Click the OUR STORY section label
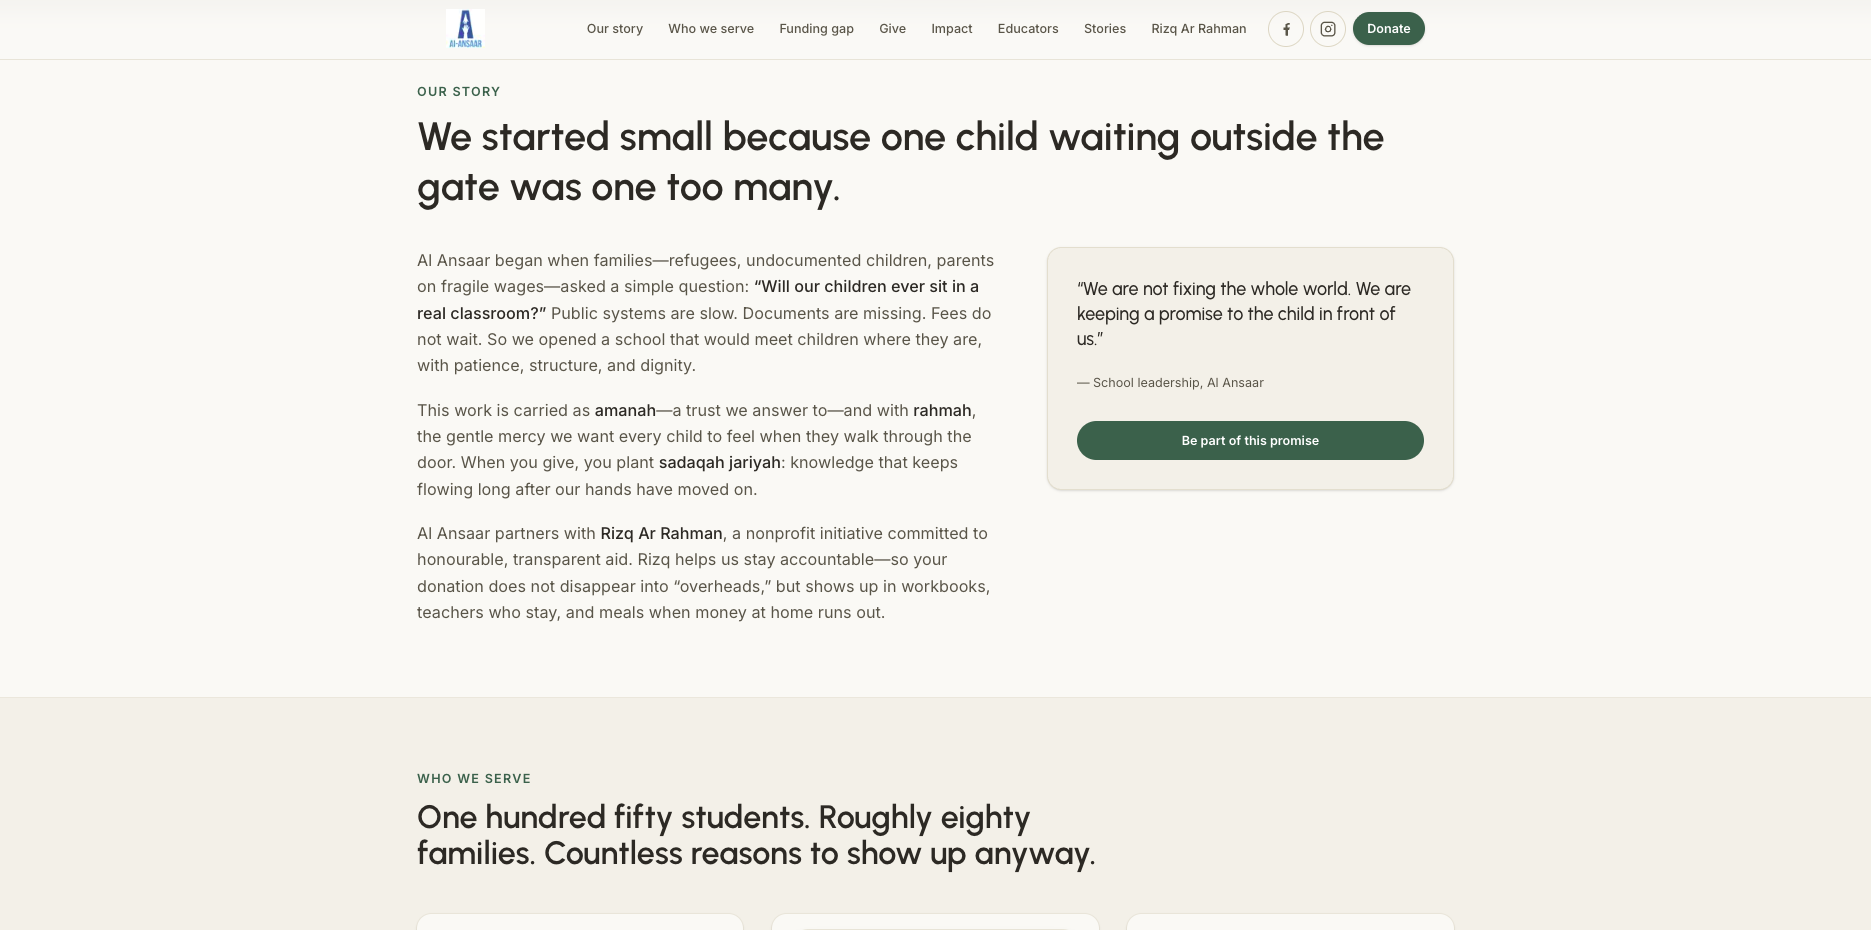Image resolution: width=1871 pixels, height=930 pixels. click(x=458, y=92)
